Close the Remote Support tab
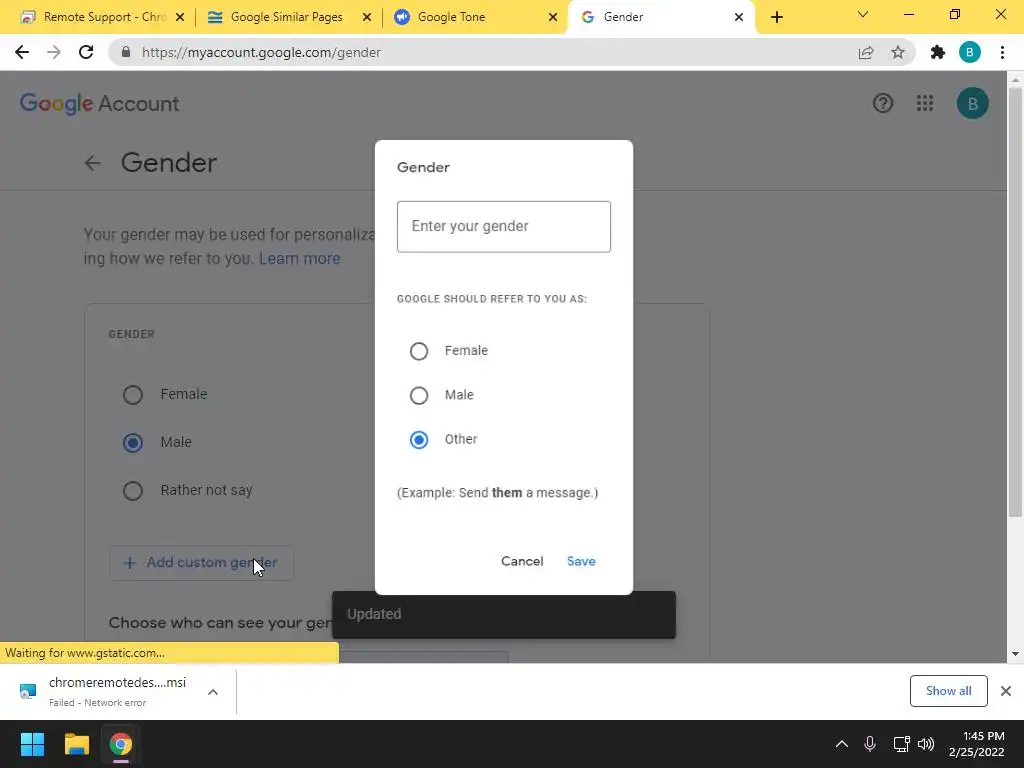Image resolution: width=1024 pixels, height=768 pixels. [180, 17]
